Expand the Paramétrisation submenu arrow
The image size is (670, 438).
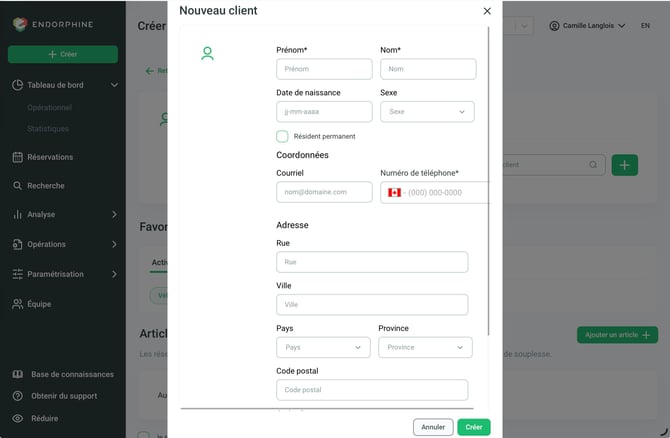[114, 274]
